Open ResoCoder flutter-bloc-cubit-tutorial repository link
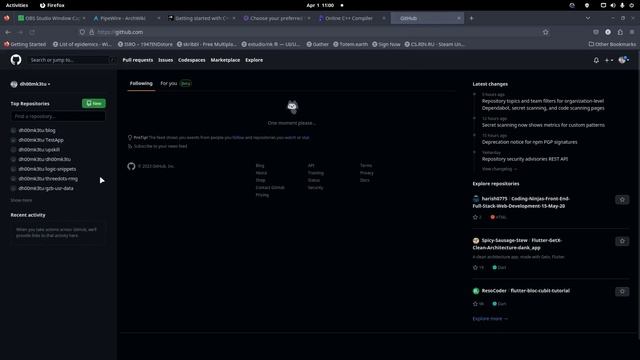Viewport: 640px width, 360px height. point(526,291)
